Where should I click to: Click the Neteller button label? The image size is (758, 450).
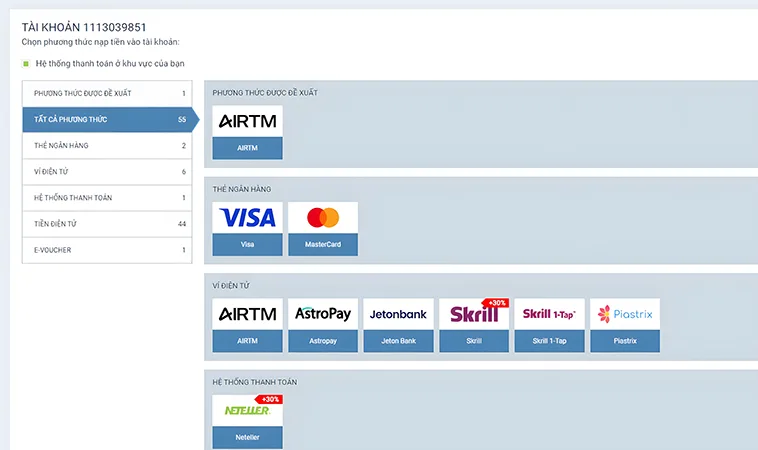pos(248,437)
